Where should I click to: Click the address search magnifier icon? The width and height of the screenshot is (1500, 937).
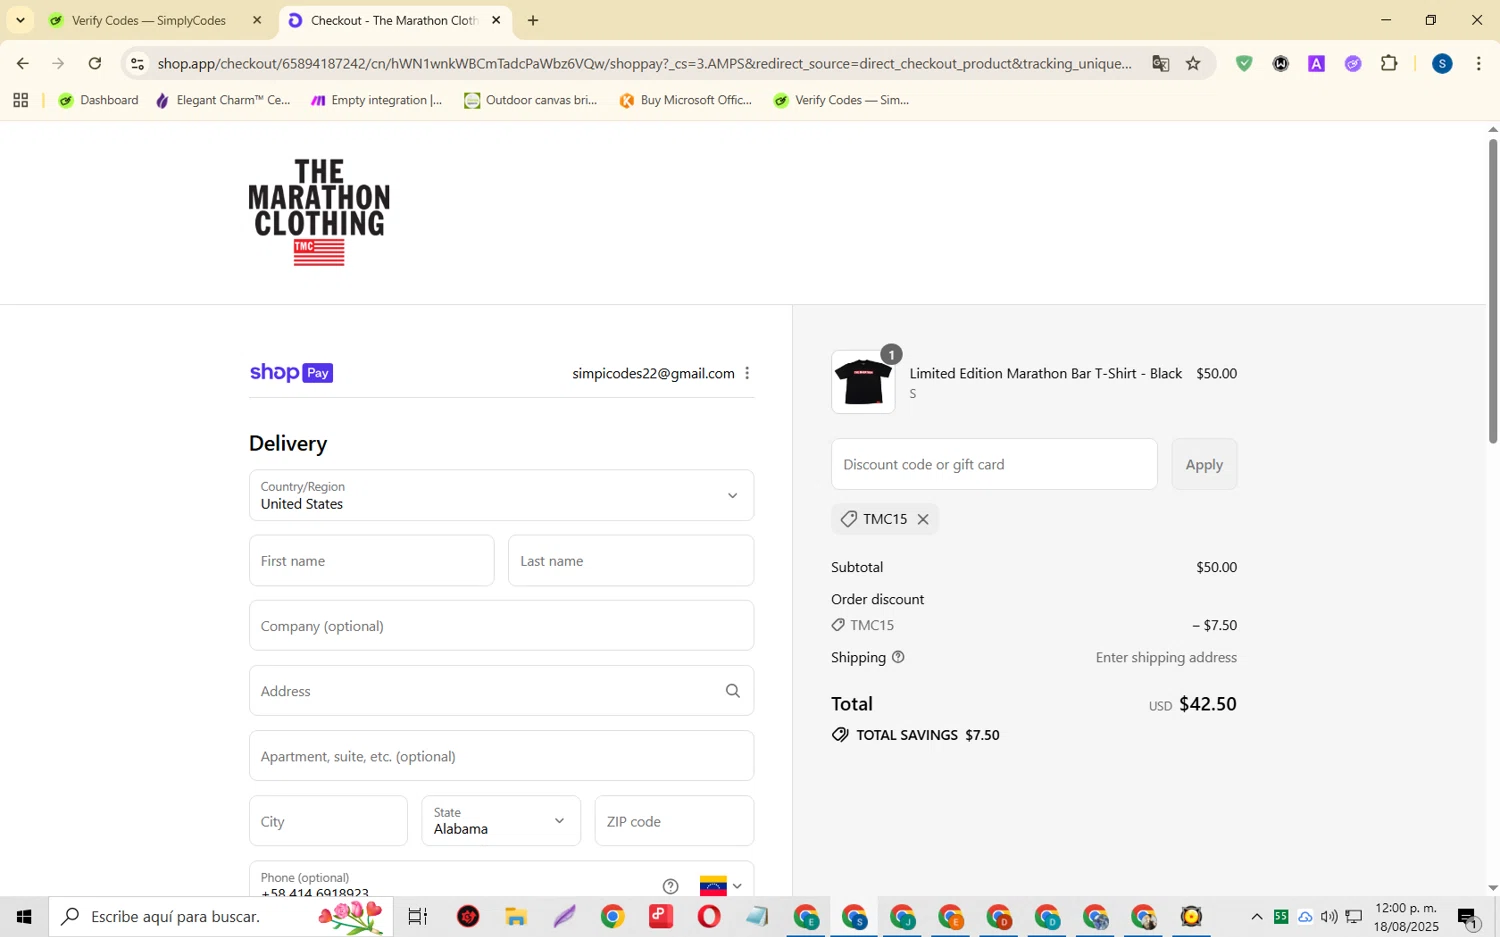click(733, 691)
